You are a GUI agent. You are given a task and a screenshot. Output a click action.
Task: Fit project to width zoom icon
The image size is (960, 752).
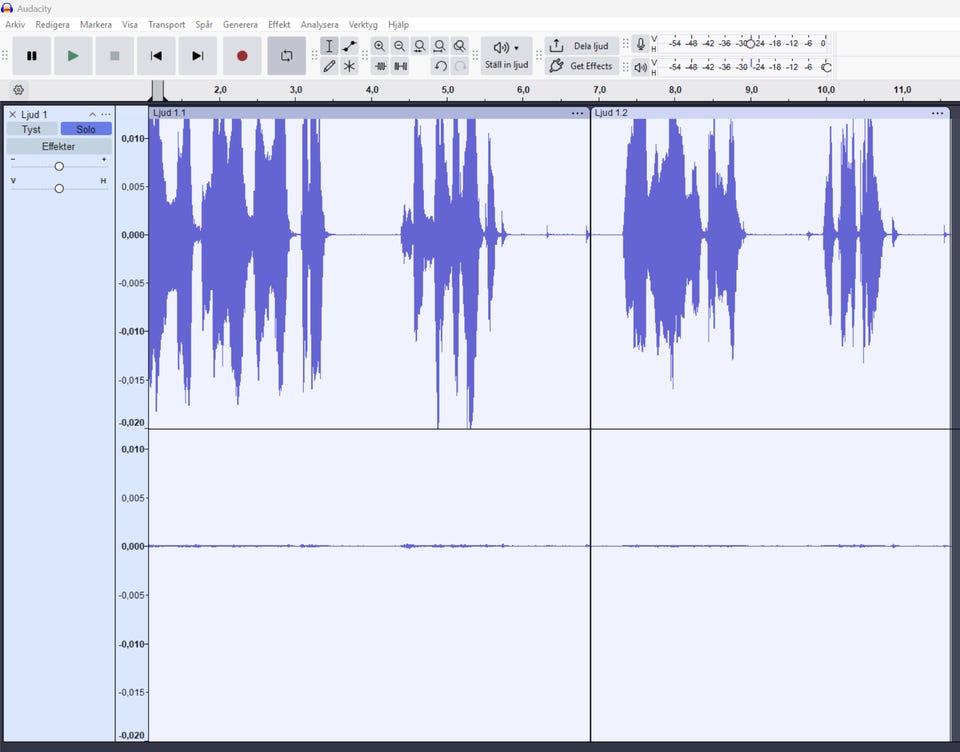(440, 46)
